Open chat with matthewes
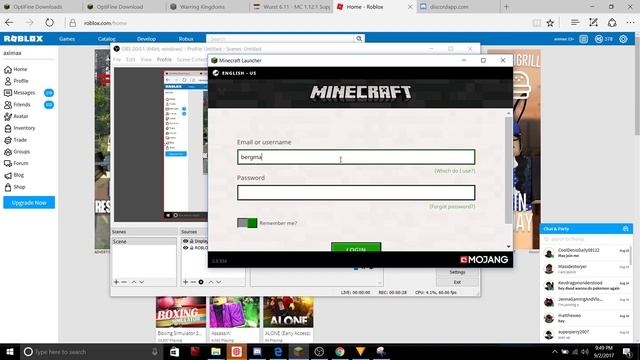The height and width of the screenshot is (360, 640). coord(586,318)
